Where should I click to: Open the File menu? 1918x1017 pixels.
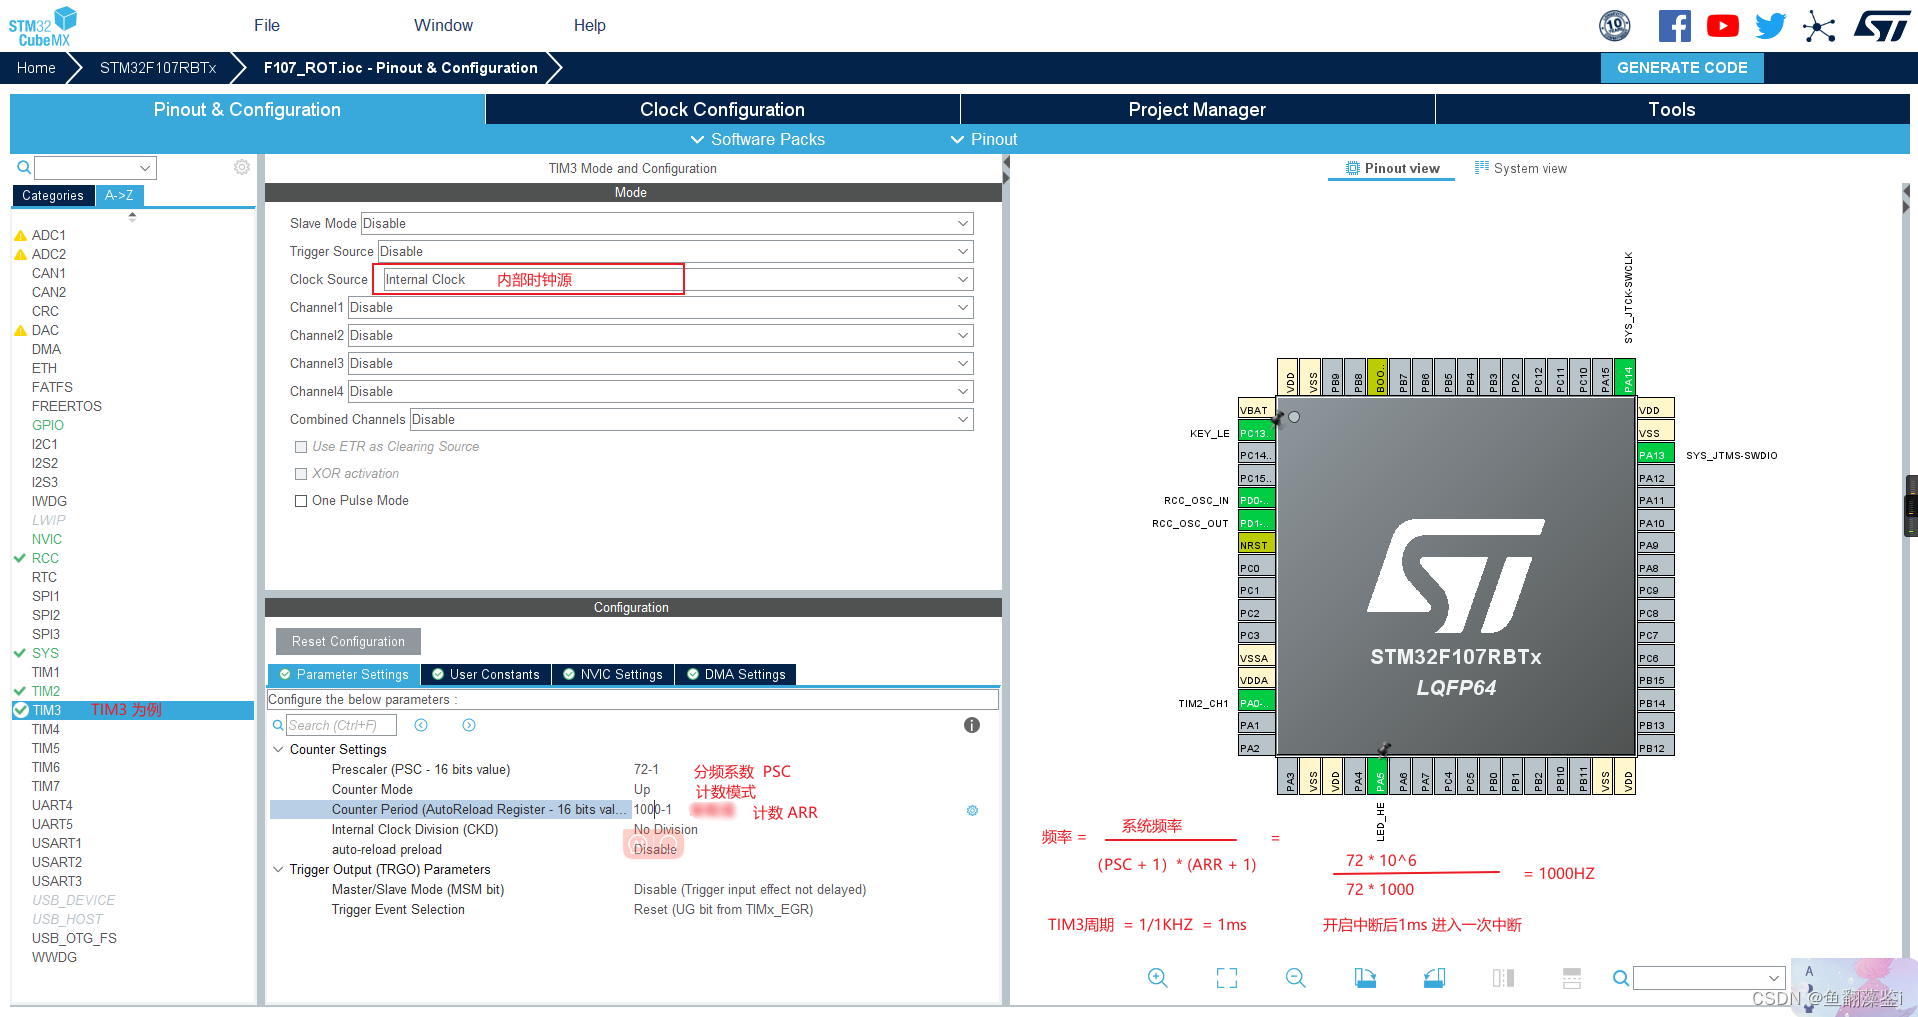(x=267, y=26)
